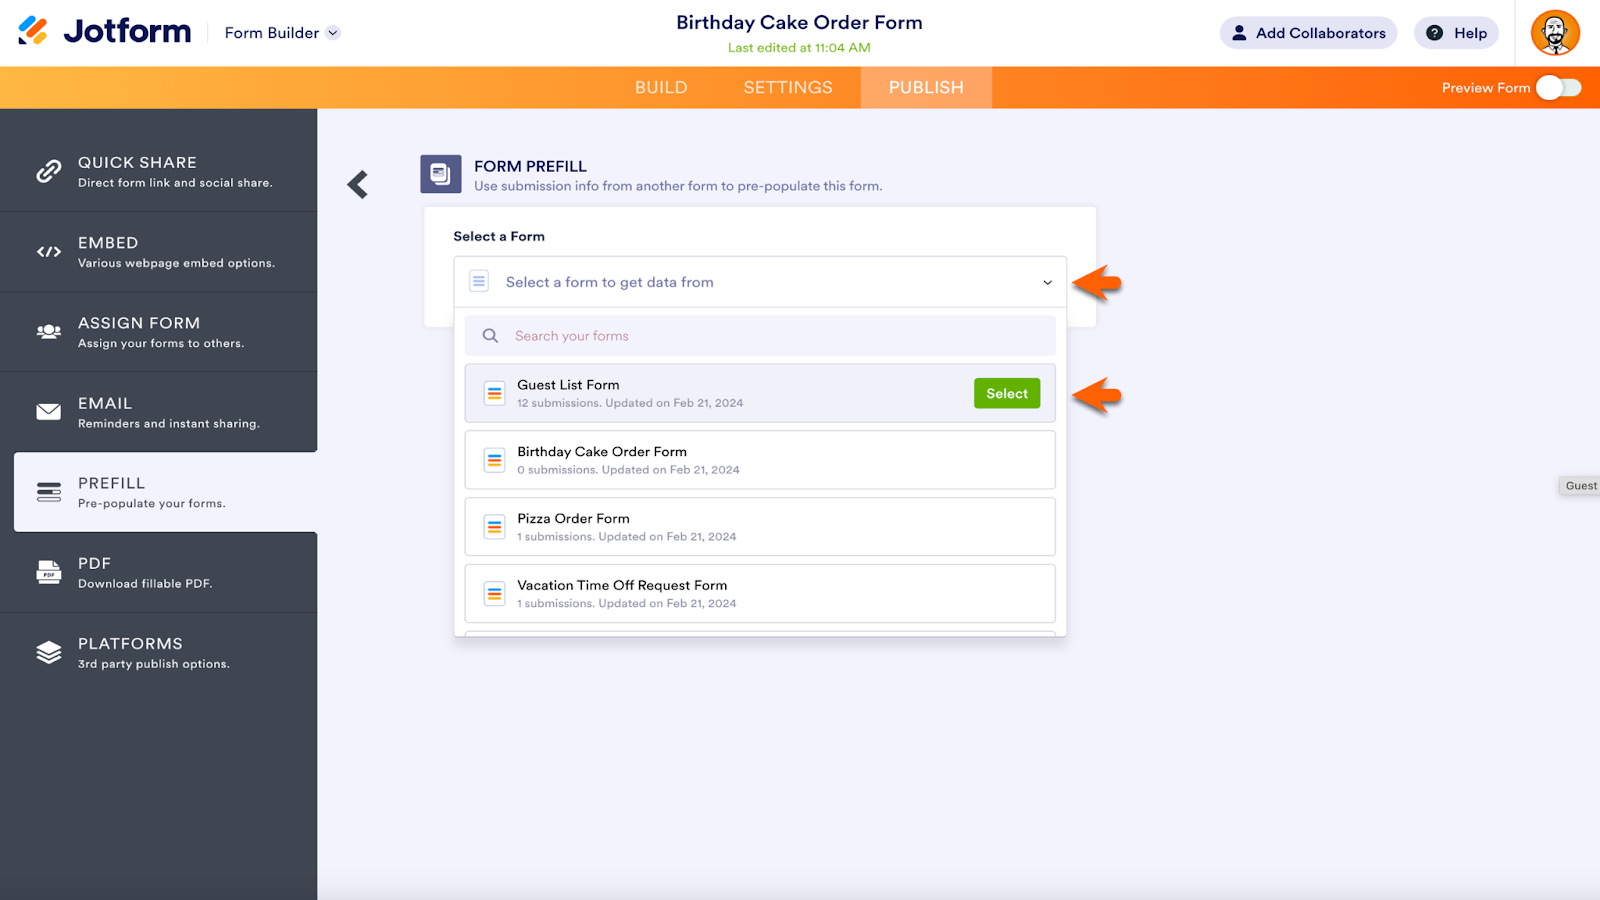Open the Form Builder dropdown
The height and width of the screenshot is (900, 1600).
coord(283,33)
